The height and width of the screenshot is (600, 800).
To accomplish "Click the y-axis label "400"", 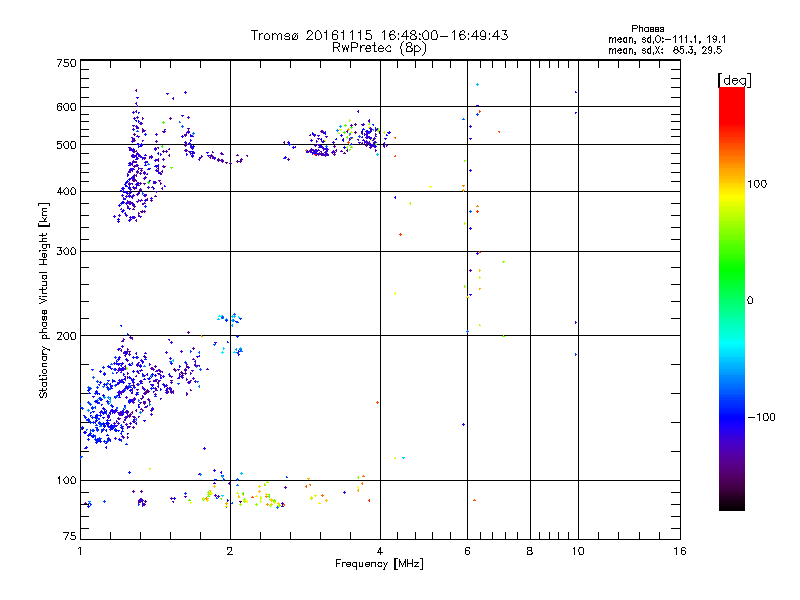I will (67, 192).
